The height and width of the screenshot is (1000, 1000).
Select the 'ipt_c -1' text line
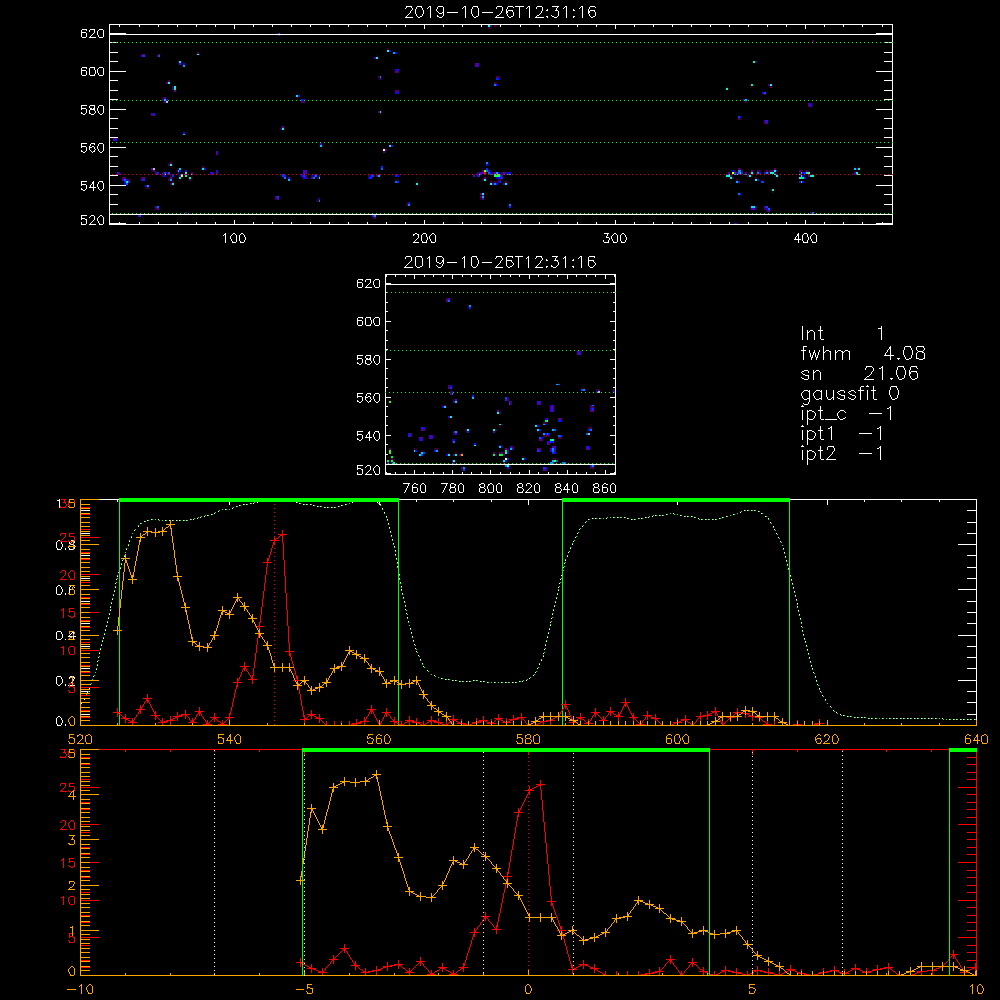(847, 414)
